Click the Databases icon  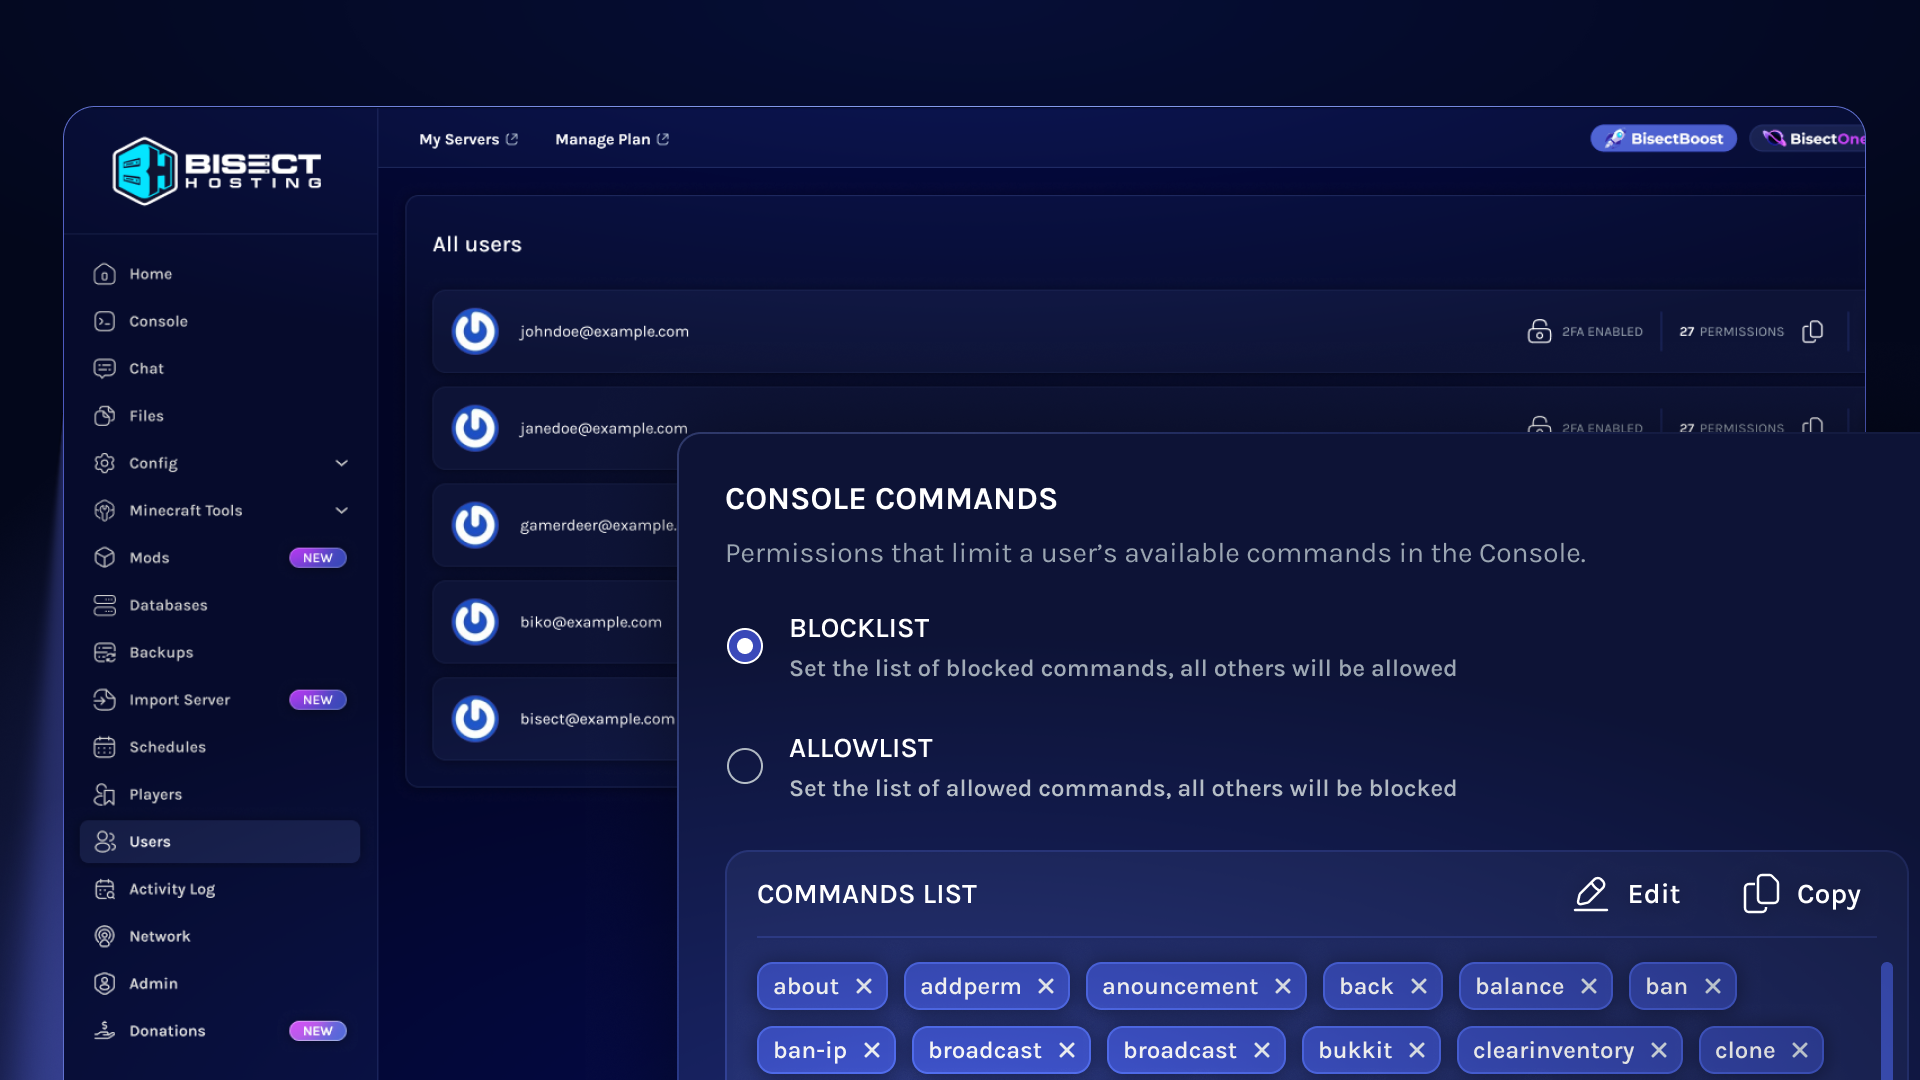[105, 605]
